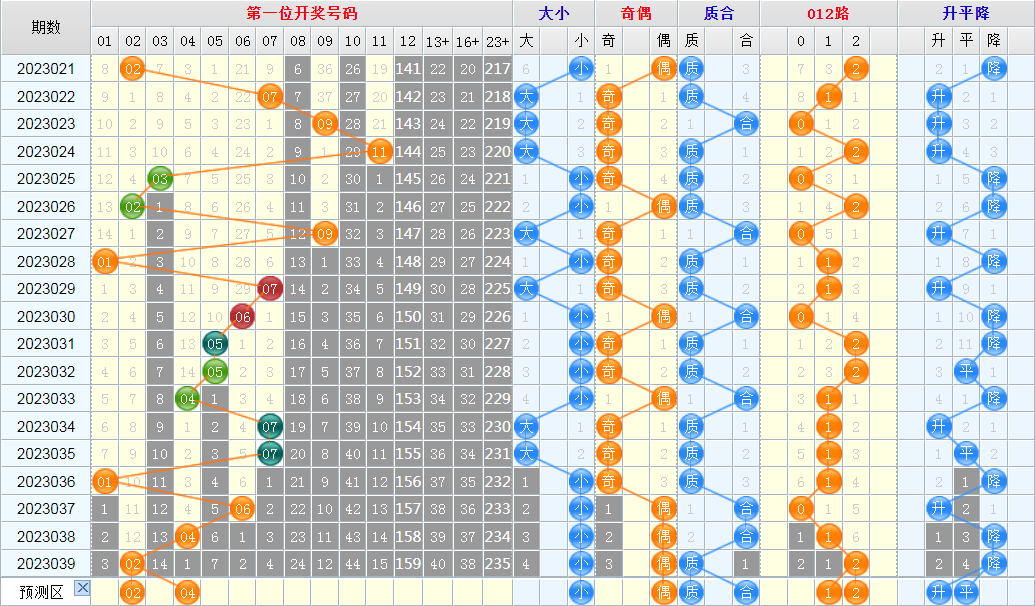Toggle predicted 质 ball in 预测区 row
Screen dimensions: 1035x606
click(x=691, y=592)
